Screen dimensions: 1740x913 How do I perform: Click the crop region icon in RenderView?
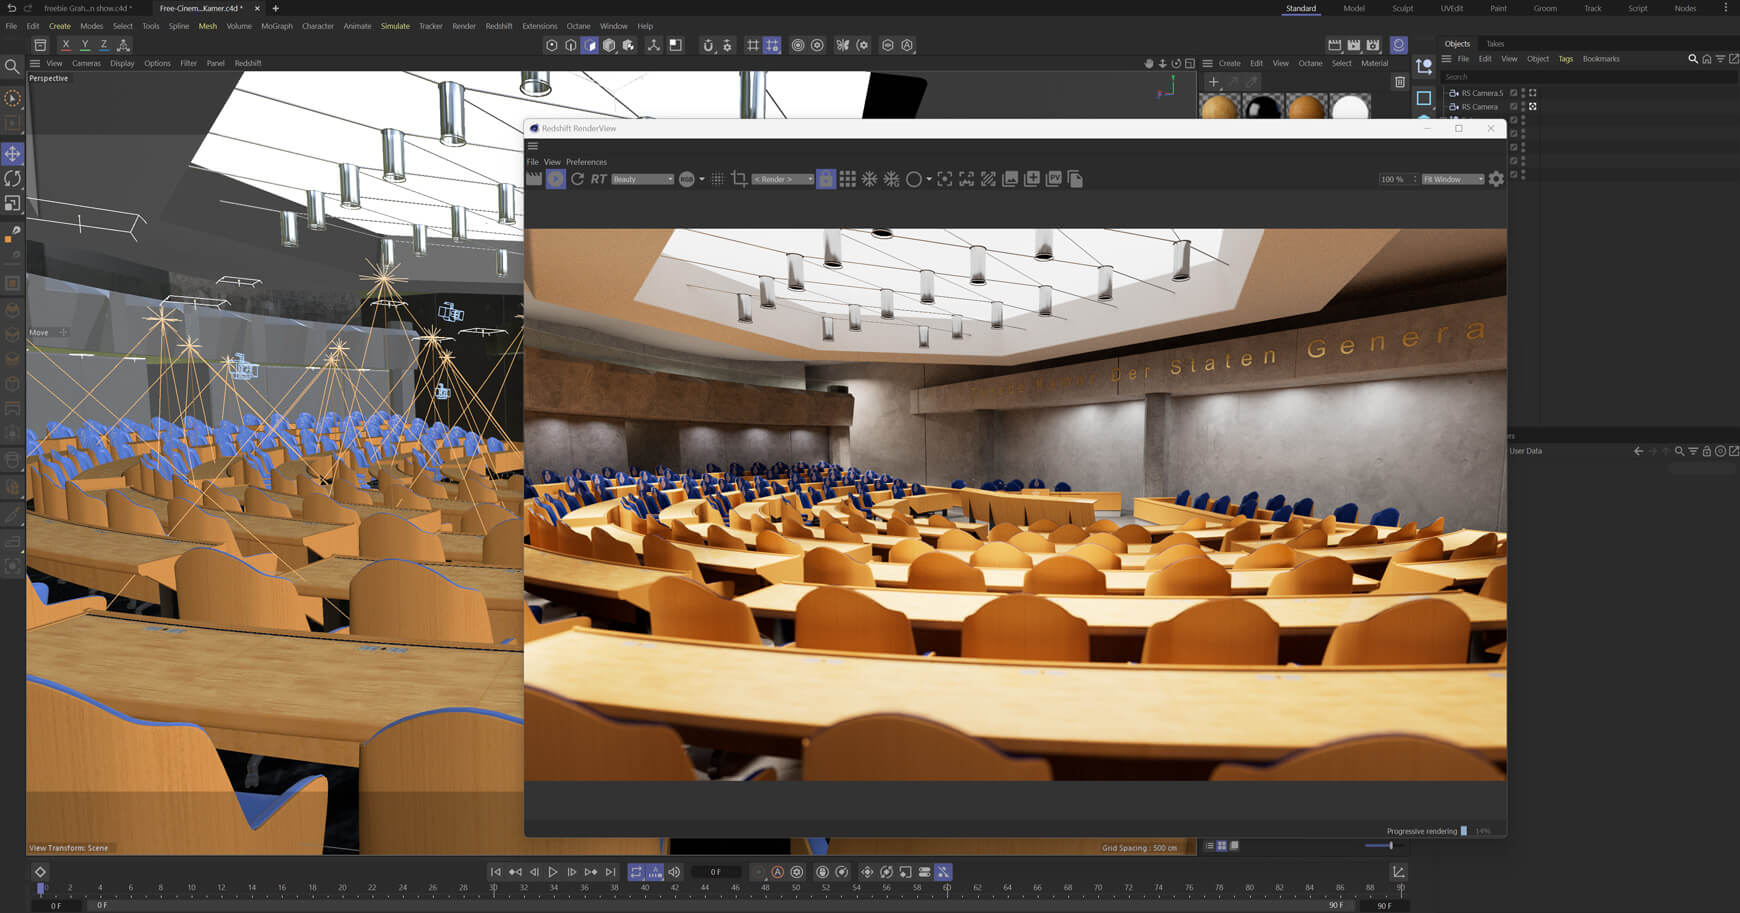[x=739, y=179]
